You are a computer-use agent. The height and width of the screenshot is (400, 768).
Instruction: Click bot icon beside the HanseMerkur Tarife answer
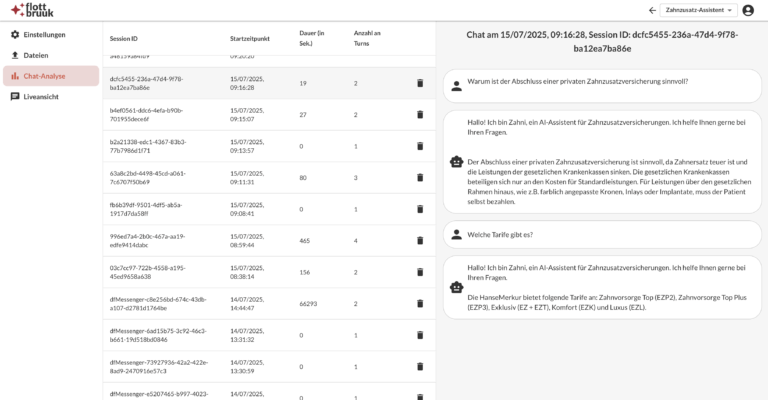(456, 287)
